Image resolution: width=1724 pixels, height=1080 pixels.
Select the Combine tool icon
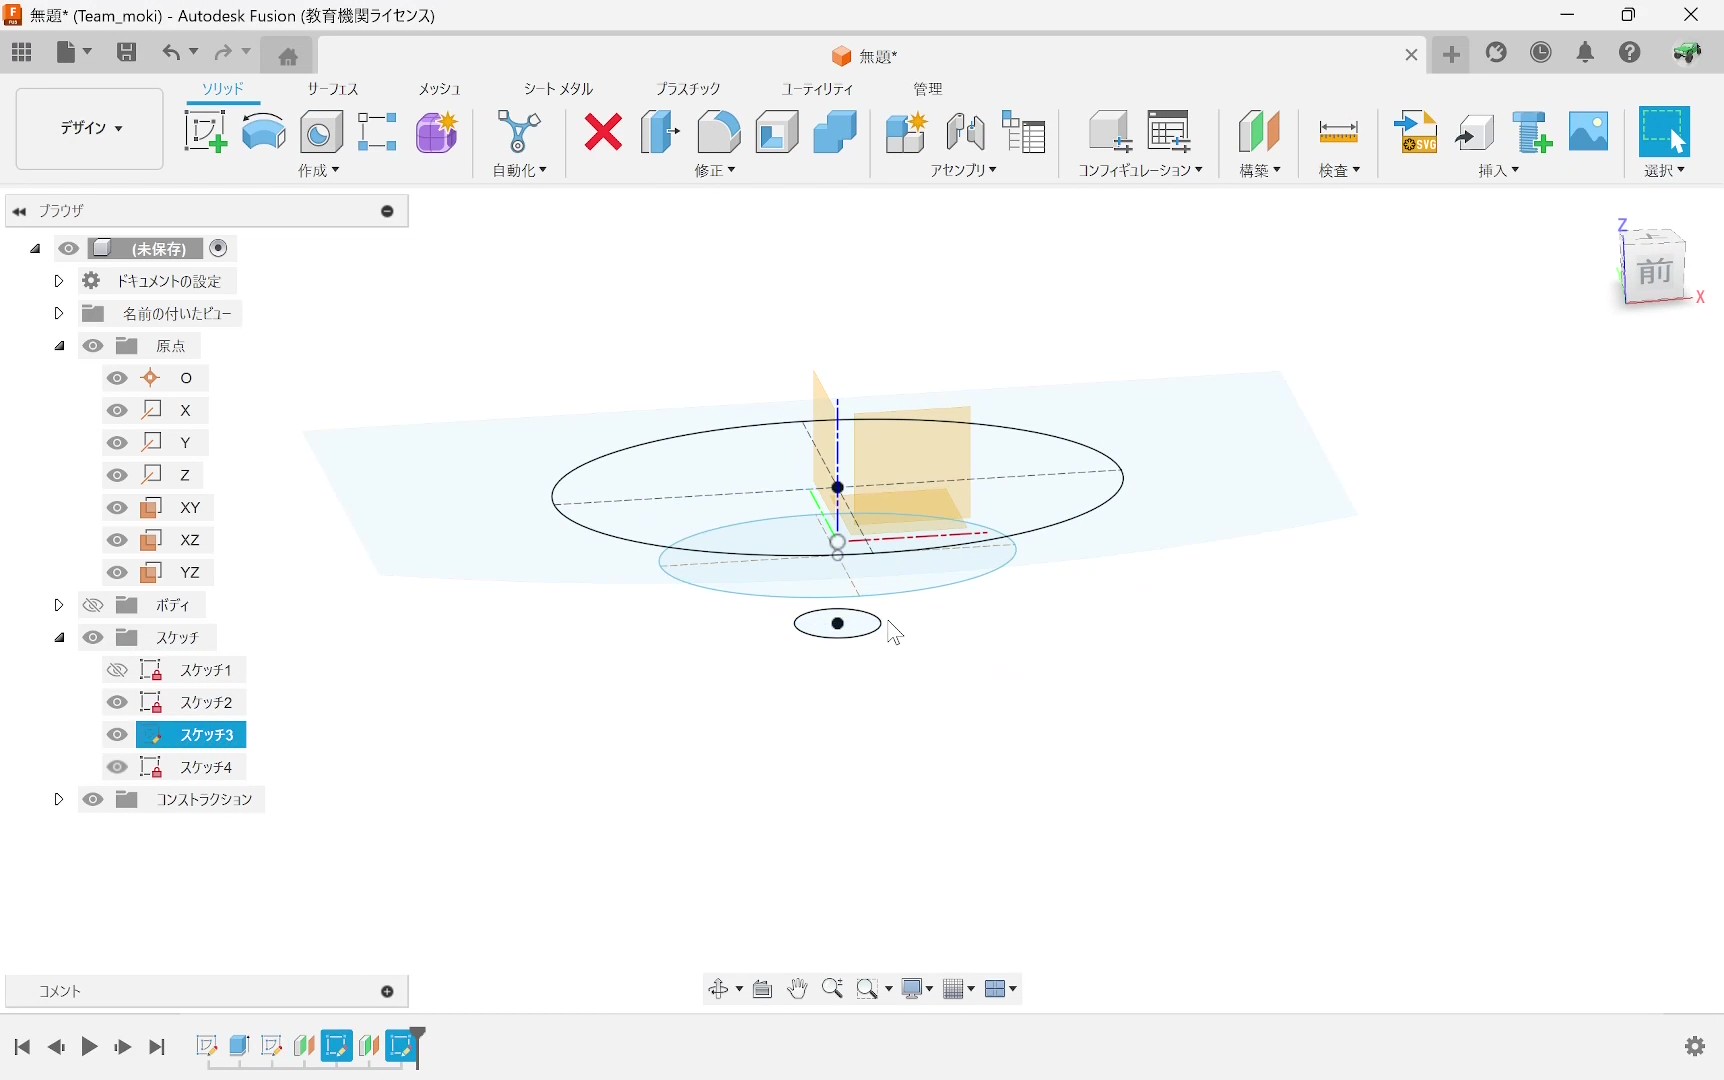[835, 132]
